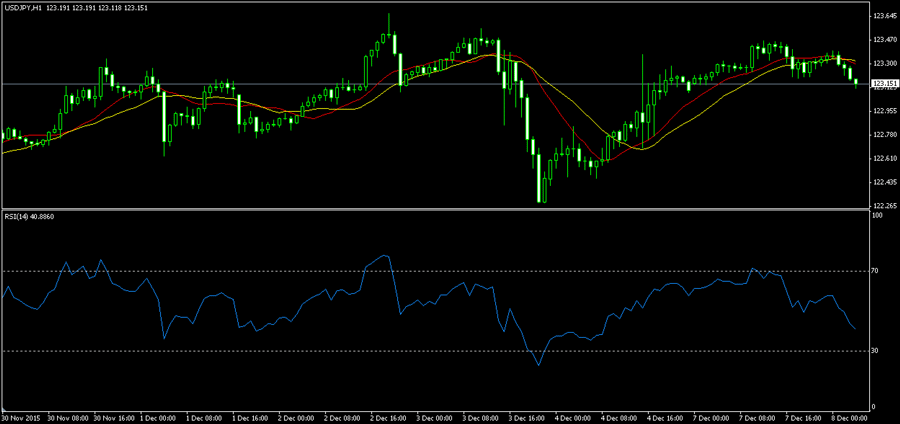Click the USDJPY,H1 chart title label
Viewport: 900px width, 424px height.
[23, 7]
